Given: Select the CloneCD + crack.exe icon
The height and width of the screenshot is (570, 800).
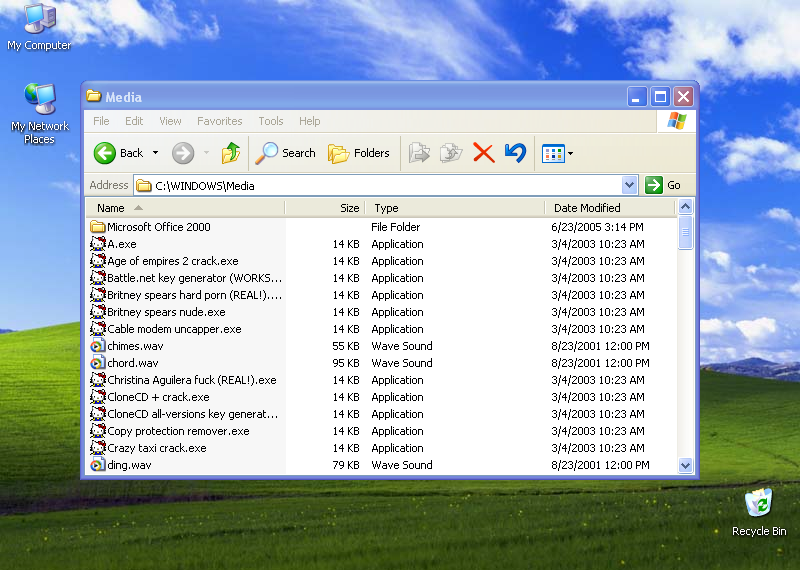Looking at the screenshot, I should (x=97, y=396).
